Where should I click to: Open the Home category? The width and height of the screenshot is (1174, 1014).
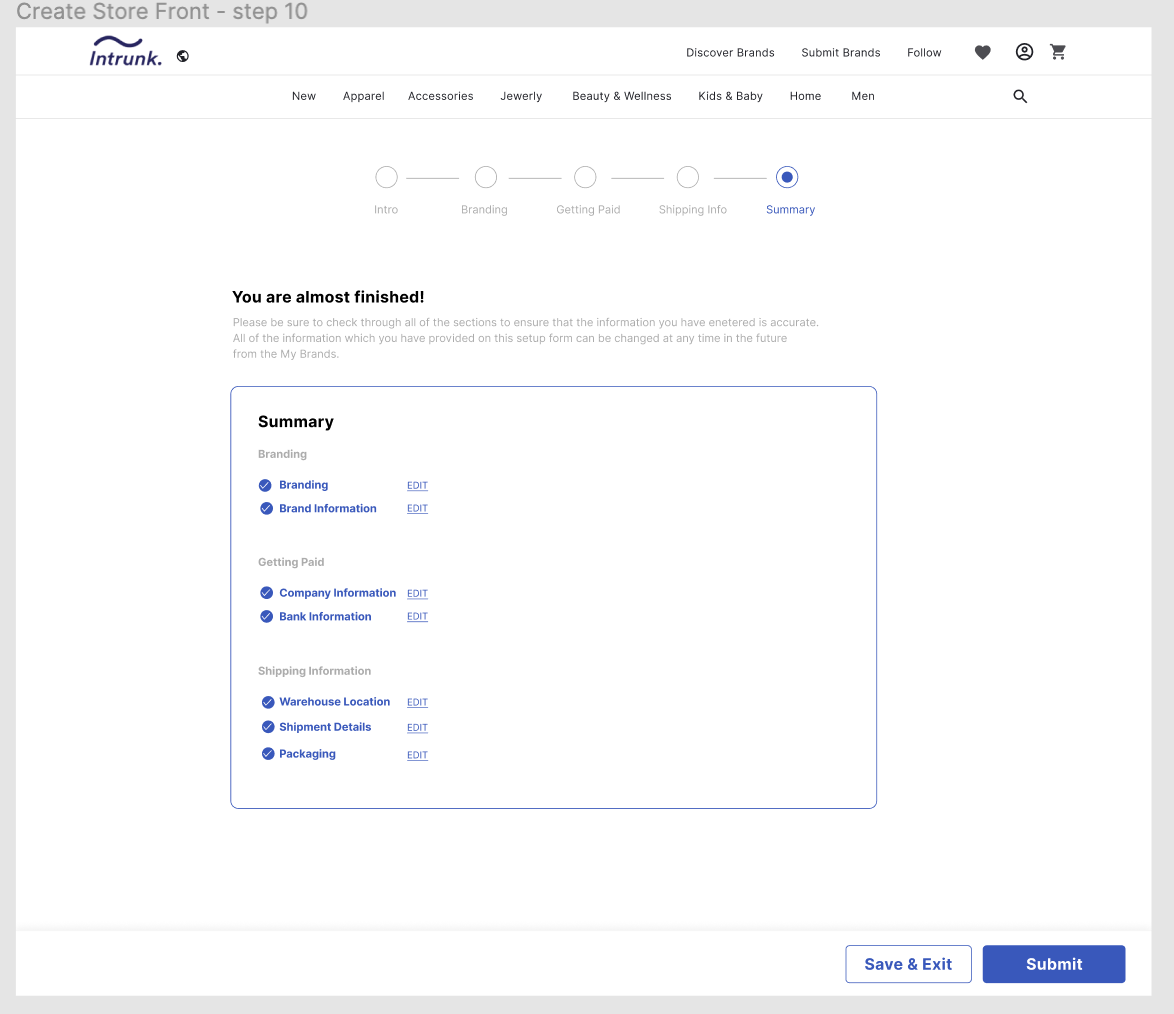(x=805, y=96)
